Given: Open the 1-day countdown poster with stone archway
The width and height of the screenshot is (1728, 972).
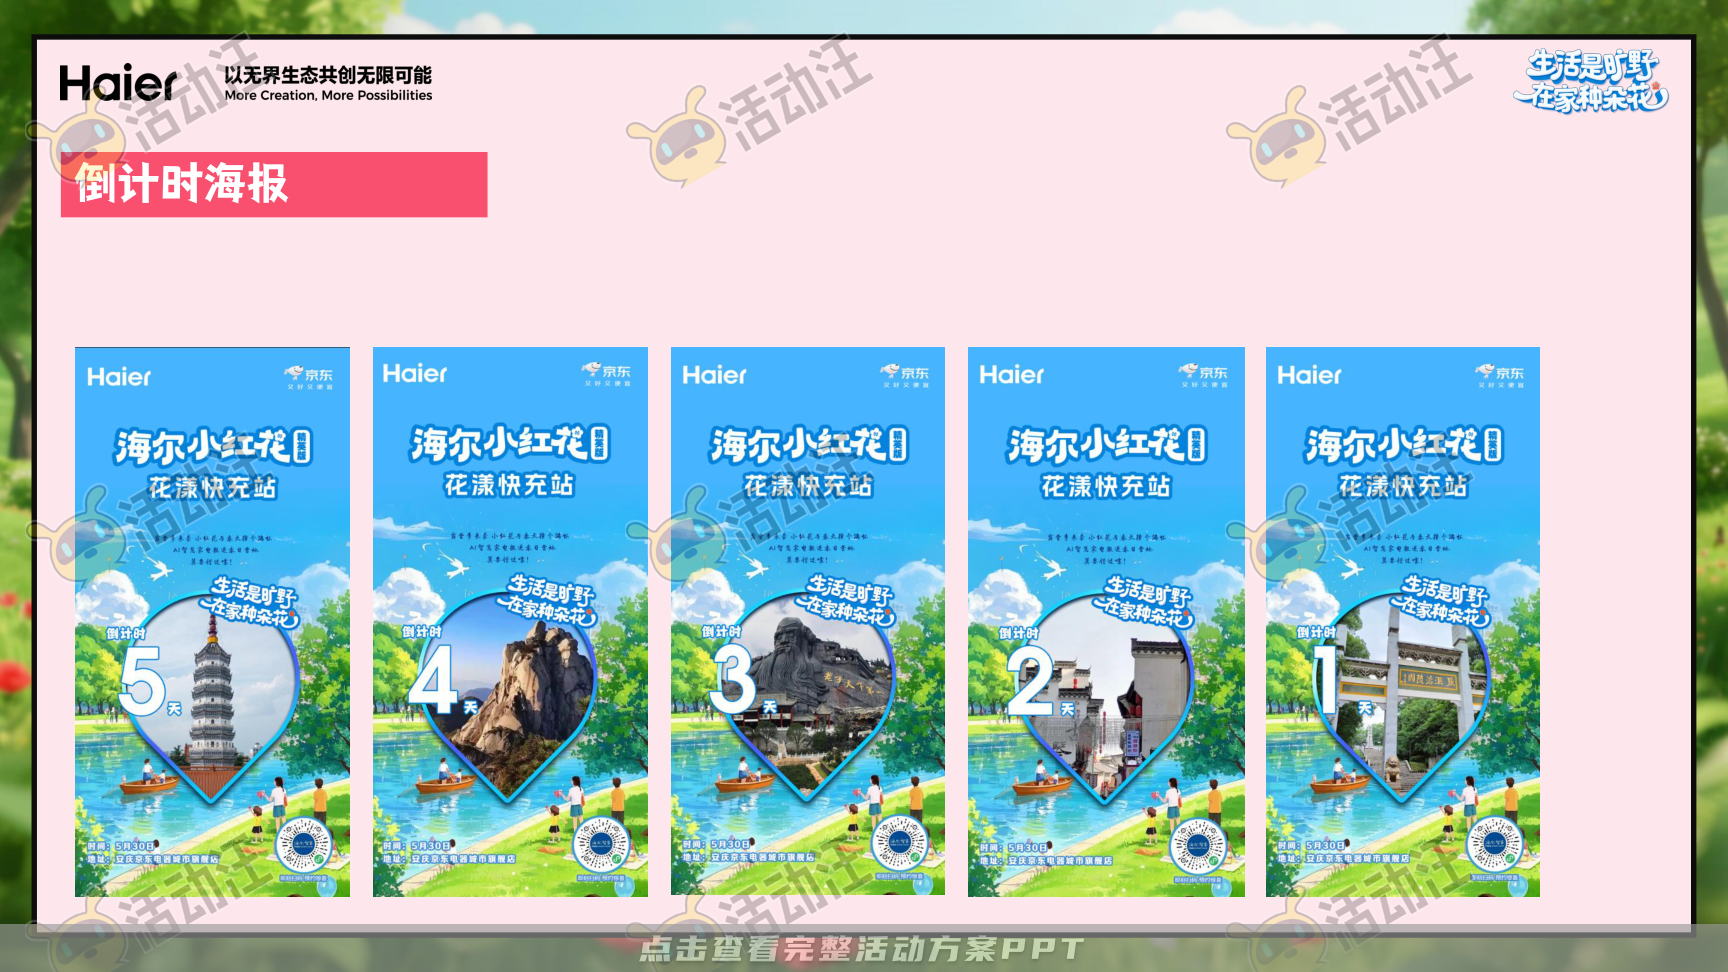Looking at the screenshot, I should [x=1403, y=622].
